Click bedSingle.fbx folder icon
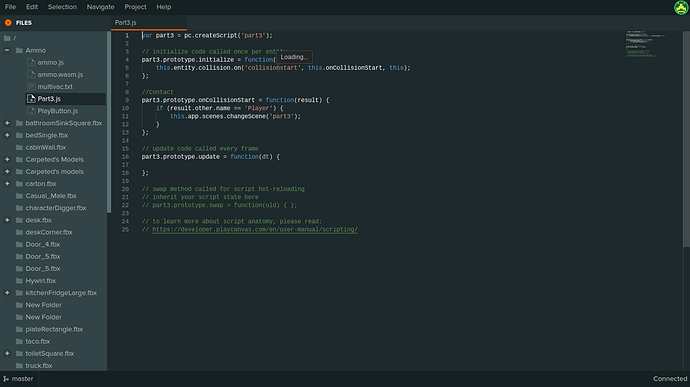Screen dimensions: 690x387 [19, 135]
